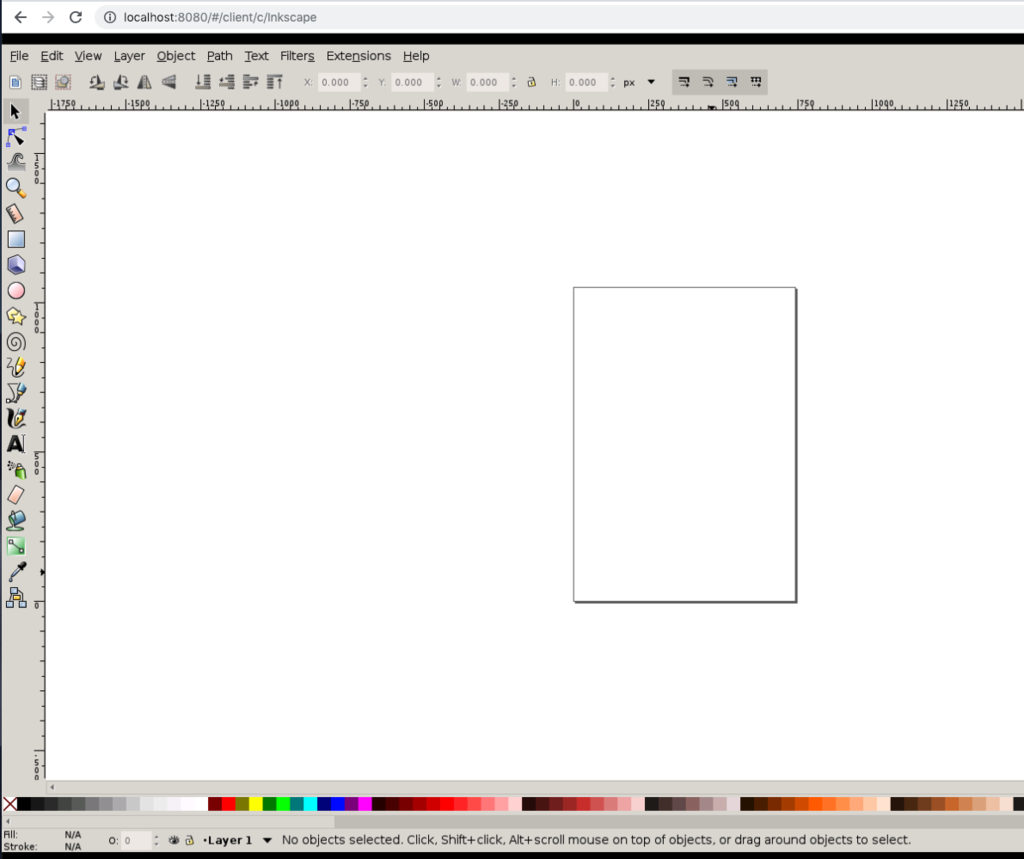This screenshot has height=859, width=1024.
Task: Select the Rectangle tool
Action: 15,238
